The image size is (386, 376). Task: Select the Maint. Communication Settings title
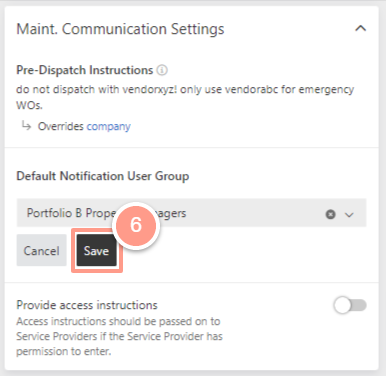(120, 29)
